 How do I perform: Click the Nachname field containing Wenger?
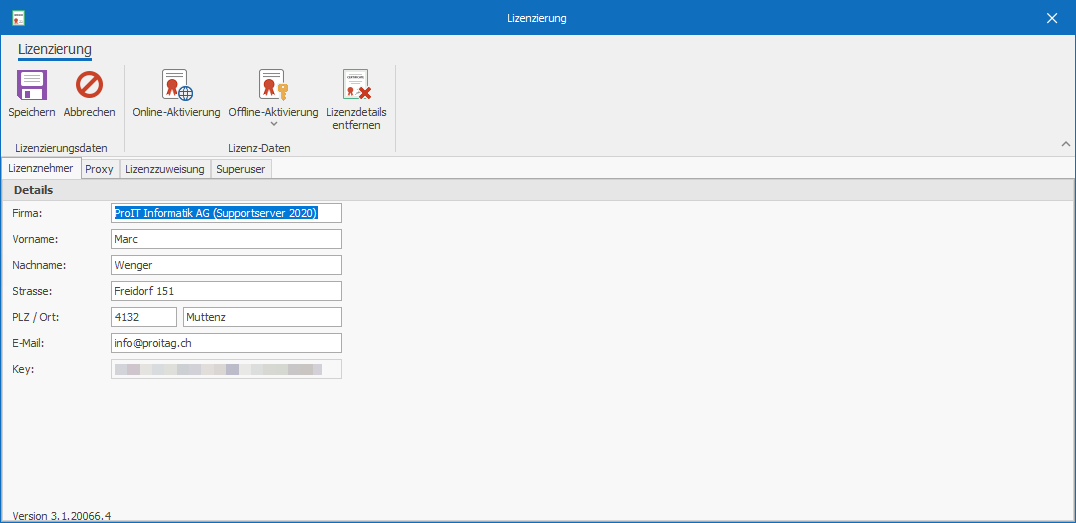tap(226, 265)
